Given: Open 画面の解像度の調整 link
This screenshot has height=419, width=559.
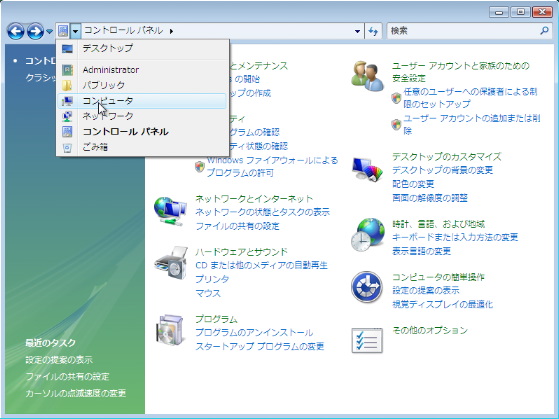Looking at the screenshot, I should 430,198.
